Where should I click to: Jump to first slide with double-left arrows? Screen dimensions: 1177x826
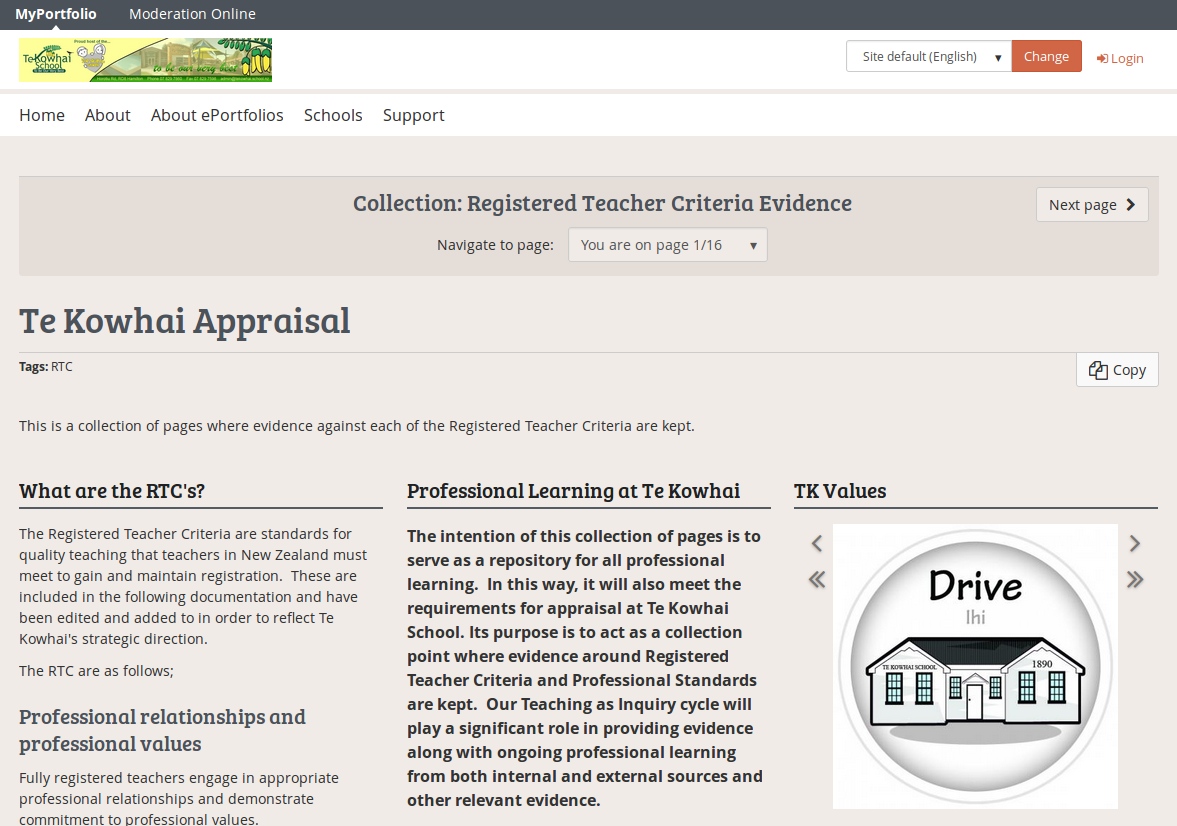coord(817,580)
